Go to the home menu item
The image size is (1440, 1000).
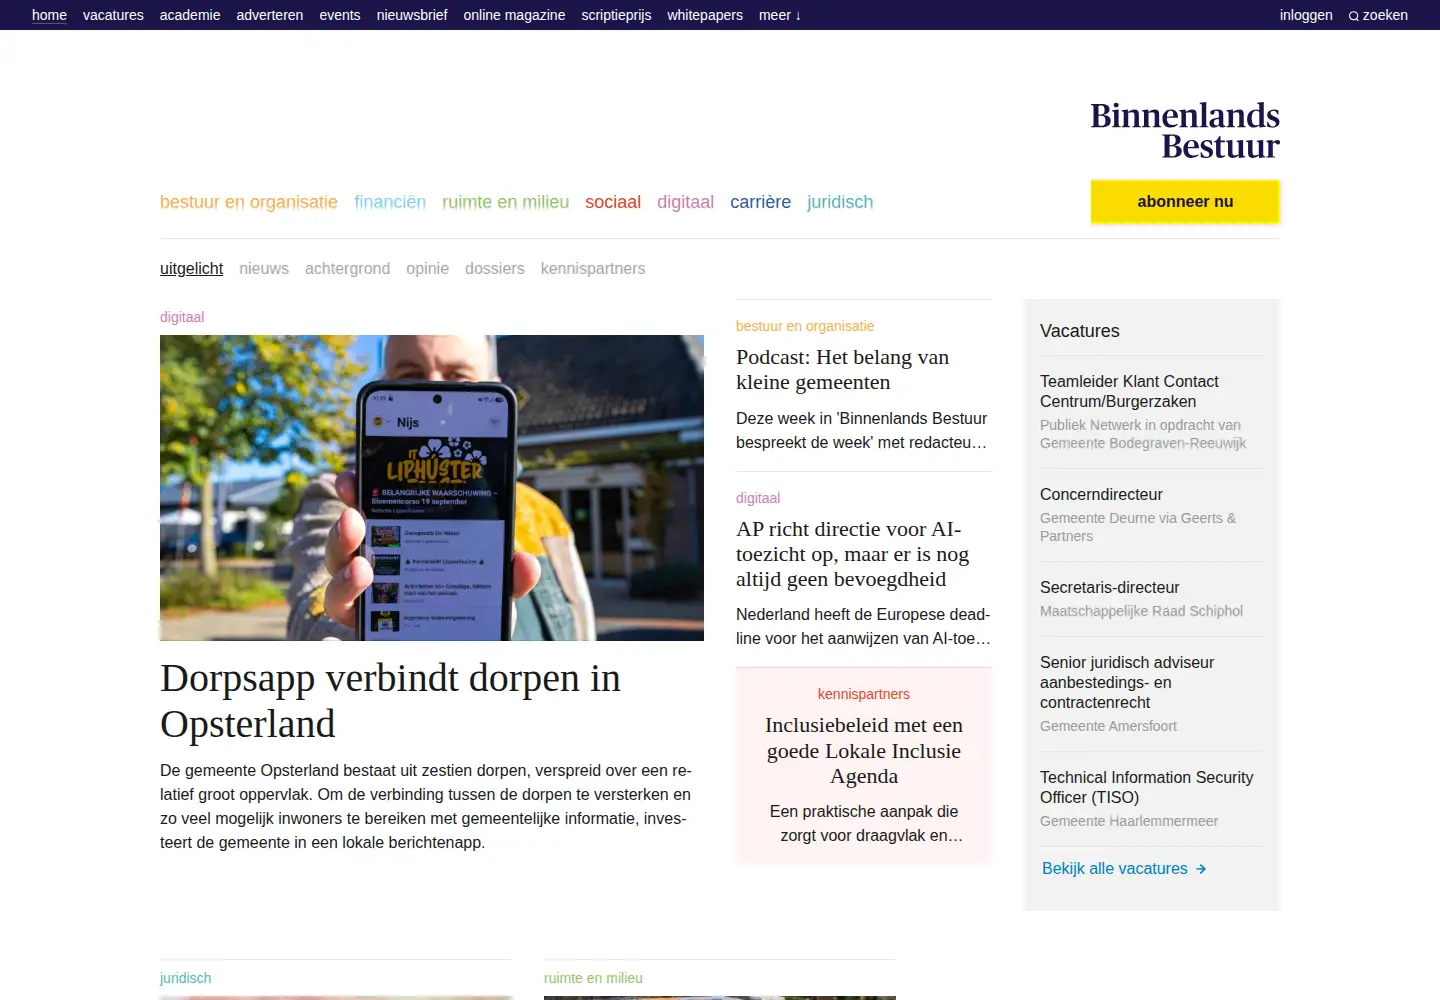click(x=49, y=15)
